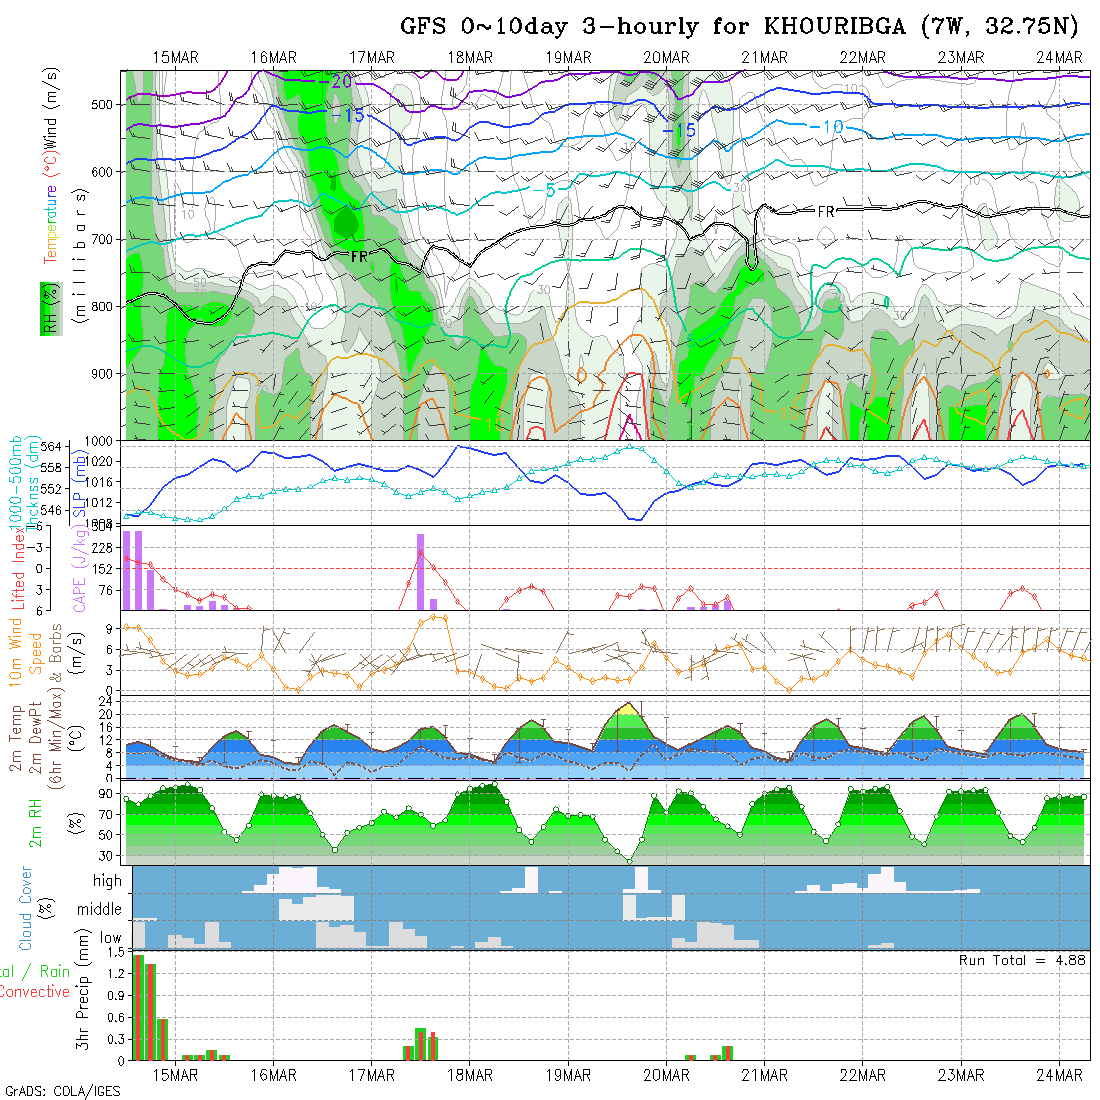The width and height of the screenshot is (1100, 1100).
Task: Click the FR freezing-level label near 22MAR
Action: click(826, 212)
